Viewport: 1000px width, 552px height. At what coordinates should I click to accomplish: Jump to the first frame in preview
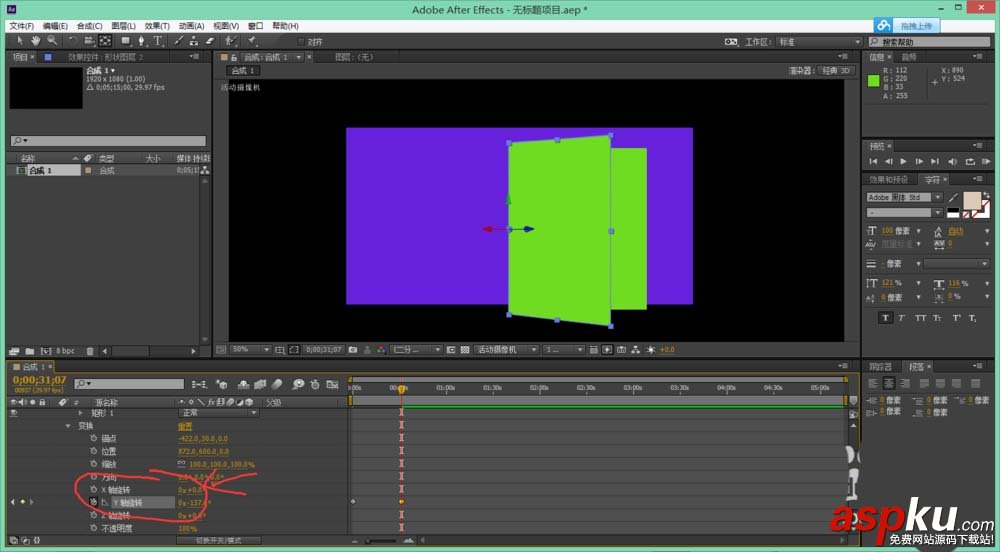coord(873,162)
